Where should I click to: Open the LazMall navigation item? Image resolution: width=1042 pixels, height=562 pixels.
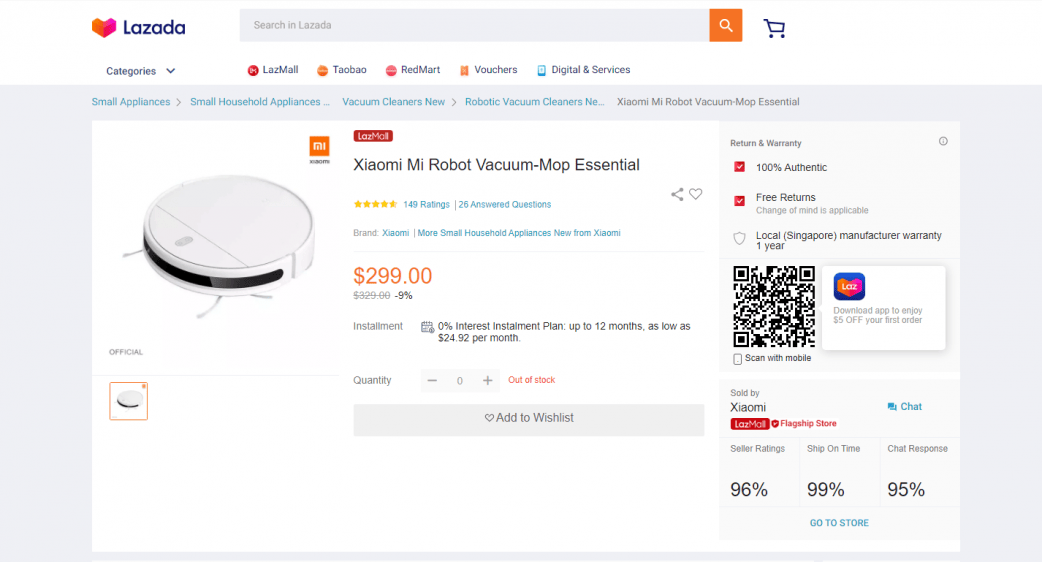pyautogui.click(x=272, y=70)
